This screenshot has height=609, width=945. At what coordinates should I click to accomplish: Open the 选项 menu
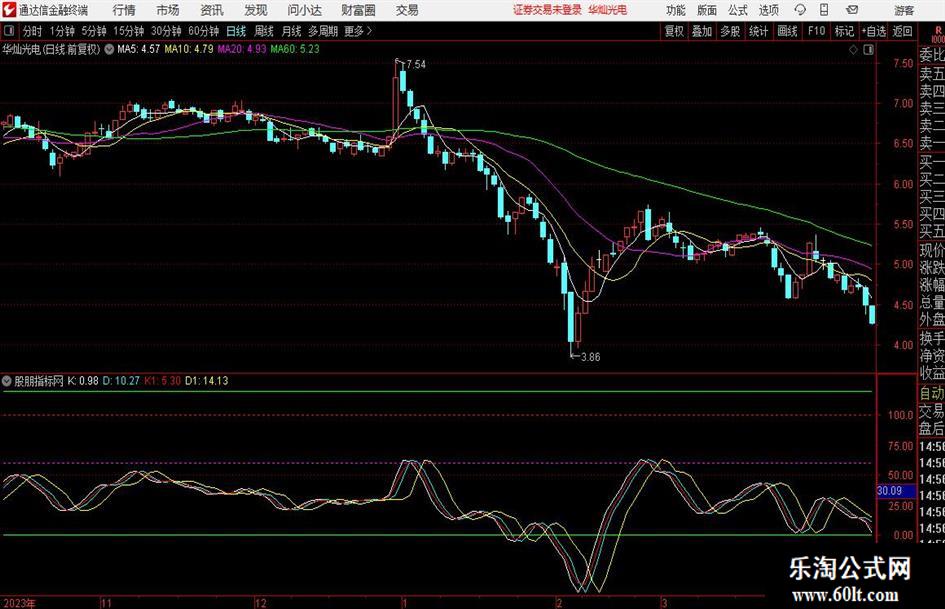tap(768, 10)
